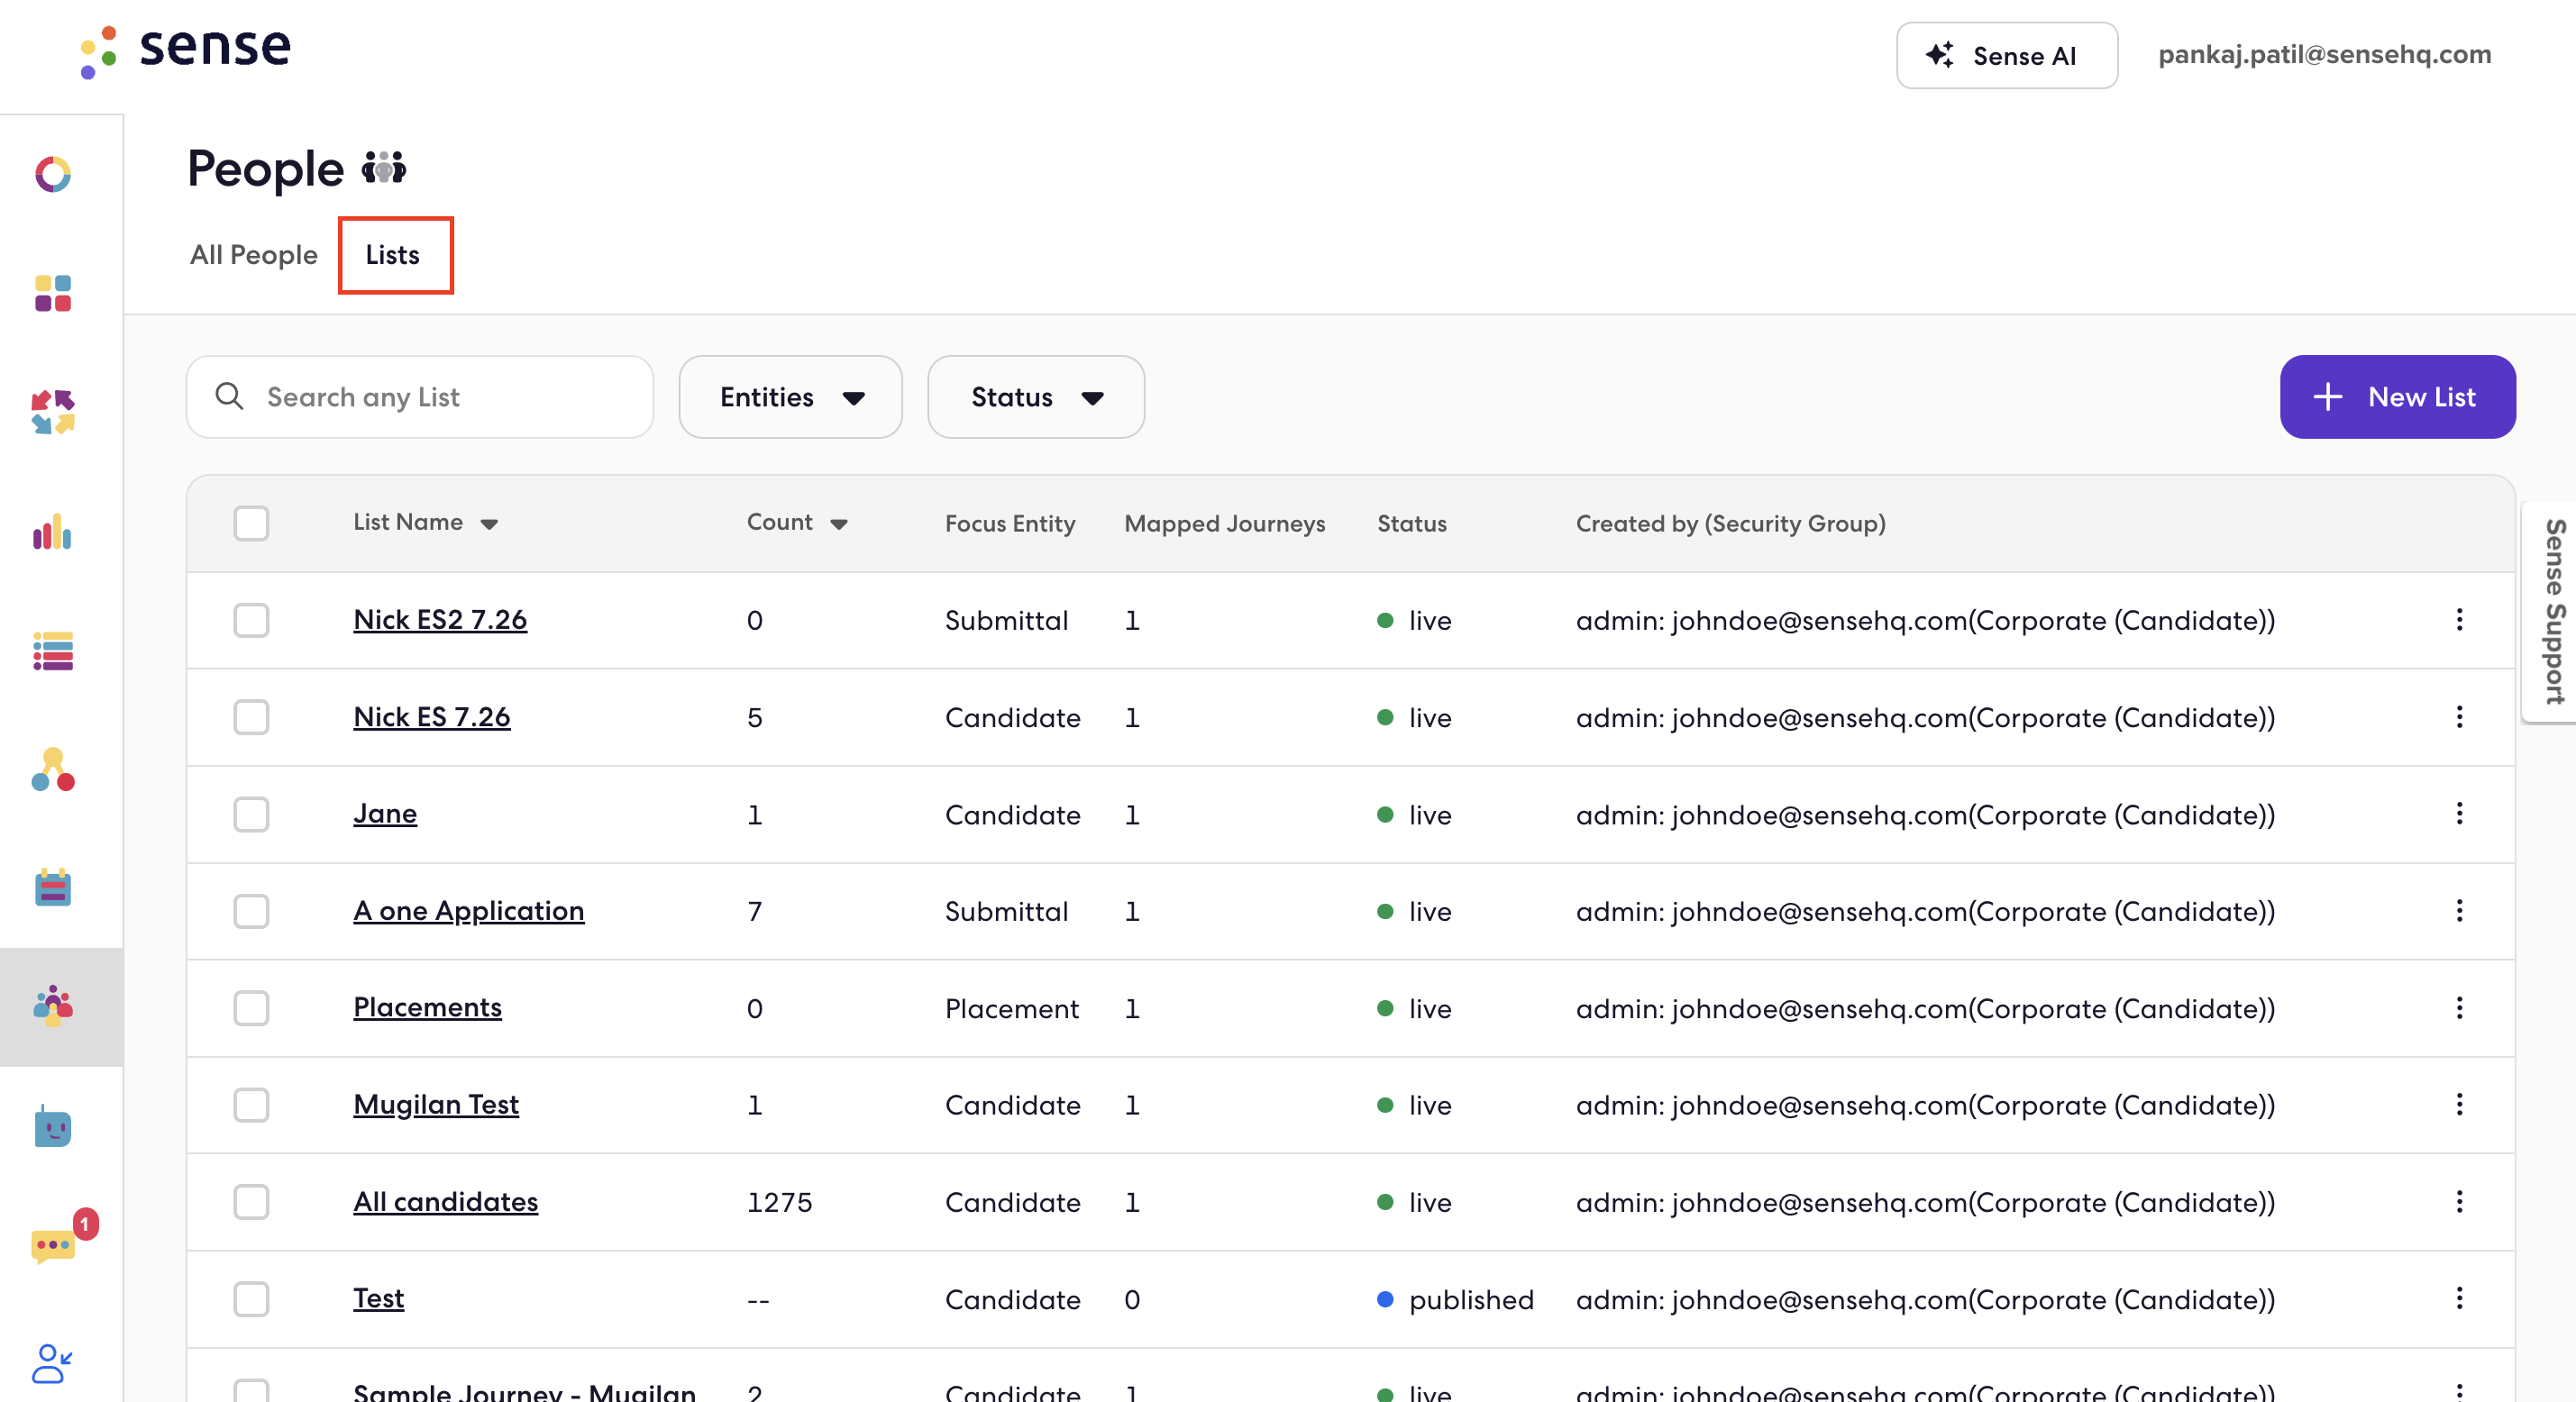Image resolution: width=2576 pixels, height=1402 pixels.
Task: Select the A one Application checkbox
Action: click(x=251, y=911)
